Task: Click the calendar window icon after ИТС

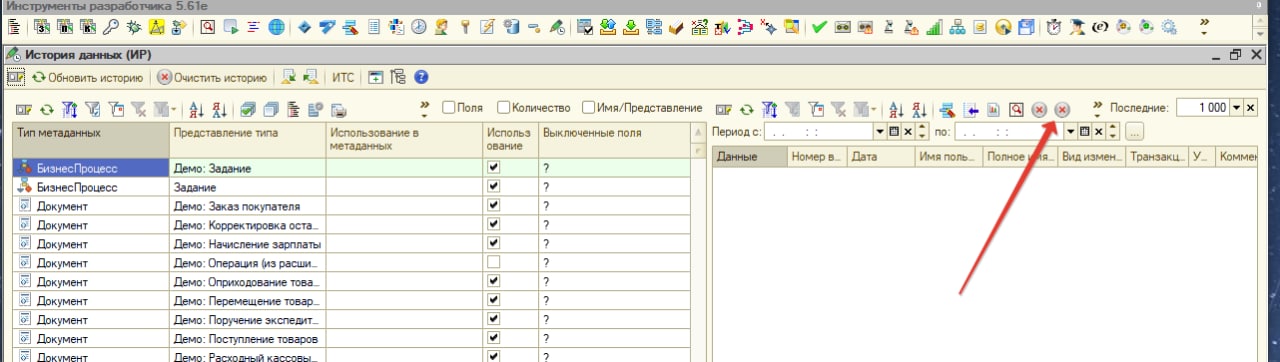Action: [x=376, y=77]
